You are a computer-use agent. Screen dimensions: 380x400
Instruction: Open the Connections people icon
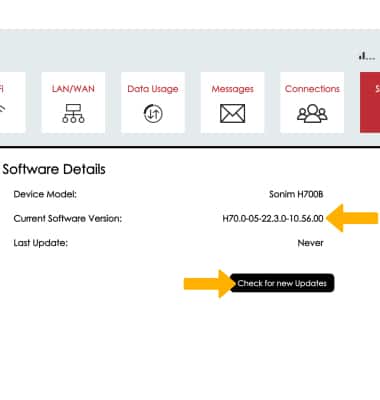coord(312,113)
